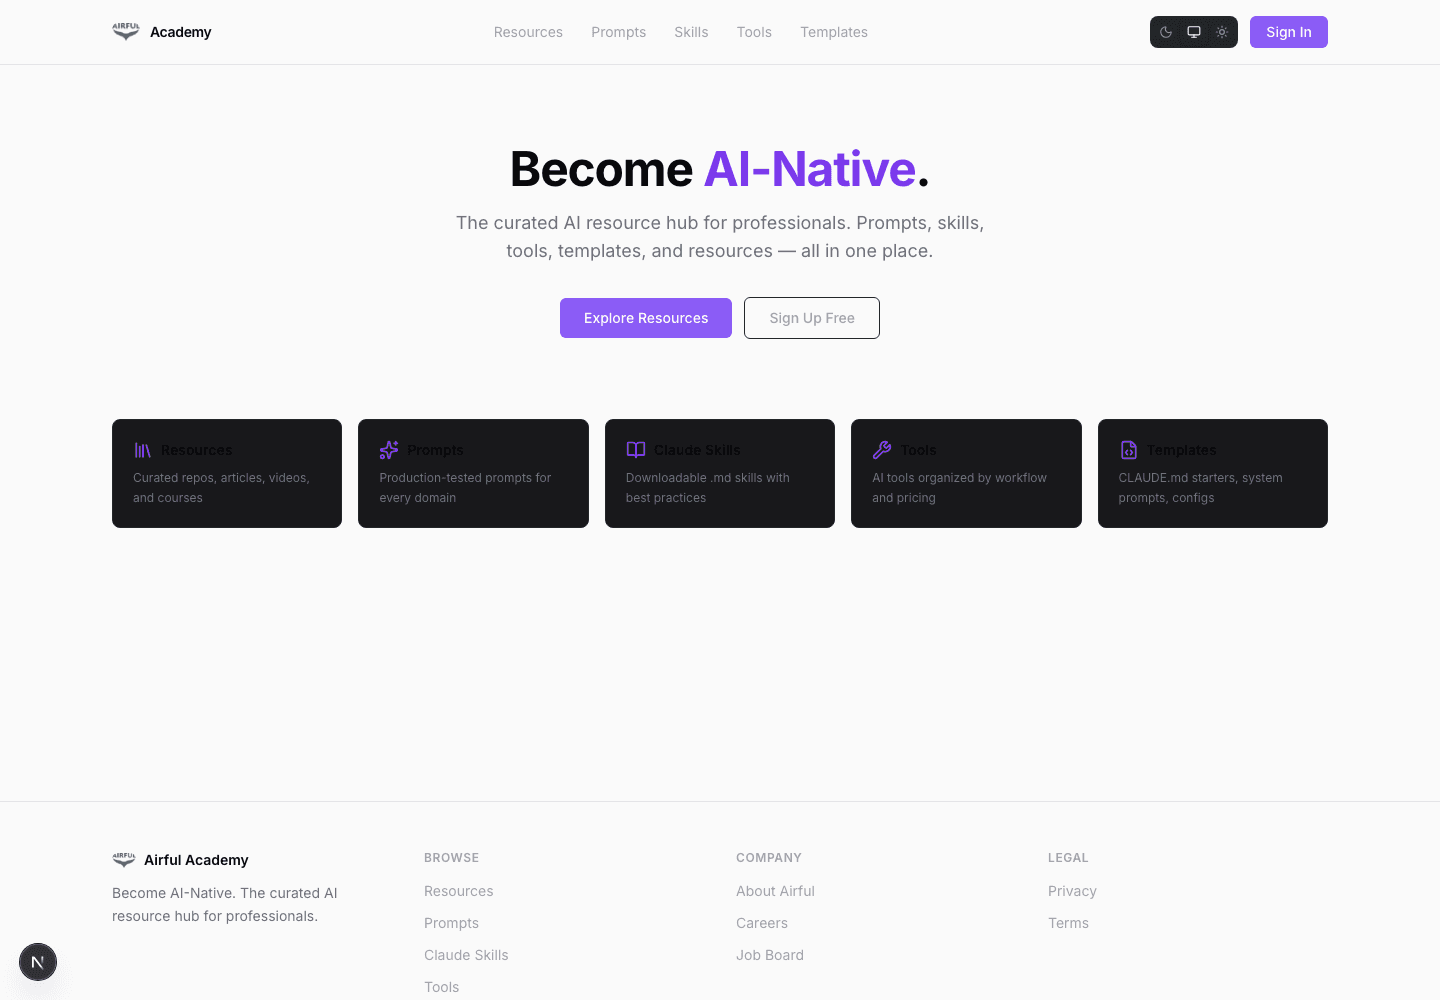The image size is (1440, 1000).
Task: Open Prompts link in footer Browse section
Action: tap(452, 923)
